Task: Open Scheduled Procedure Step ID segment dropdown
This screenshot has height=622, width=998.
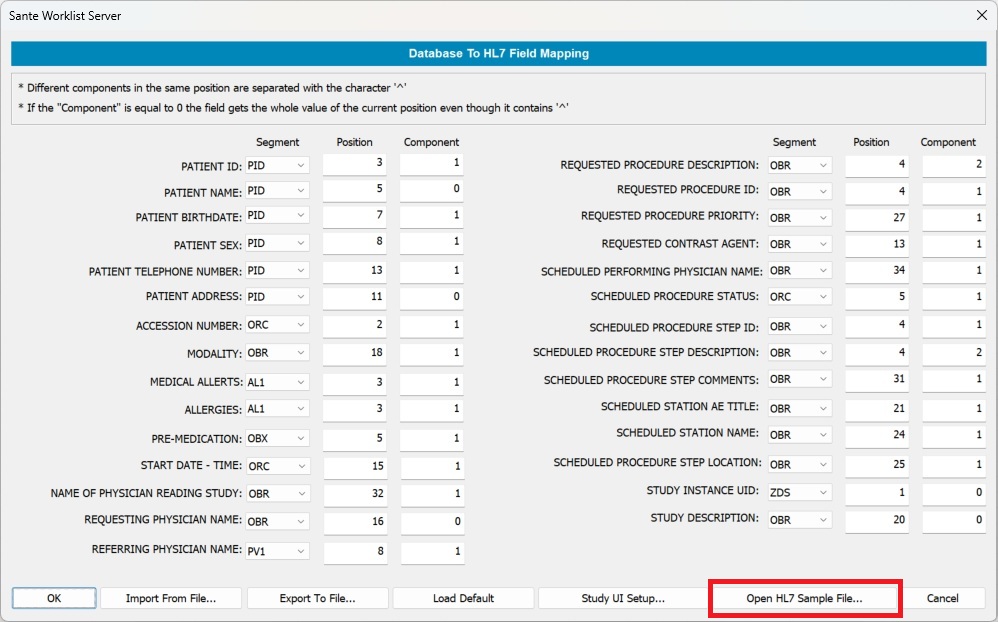Action: coord(799,326)
